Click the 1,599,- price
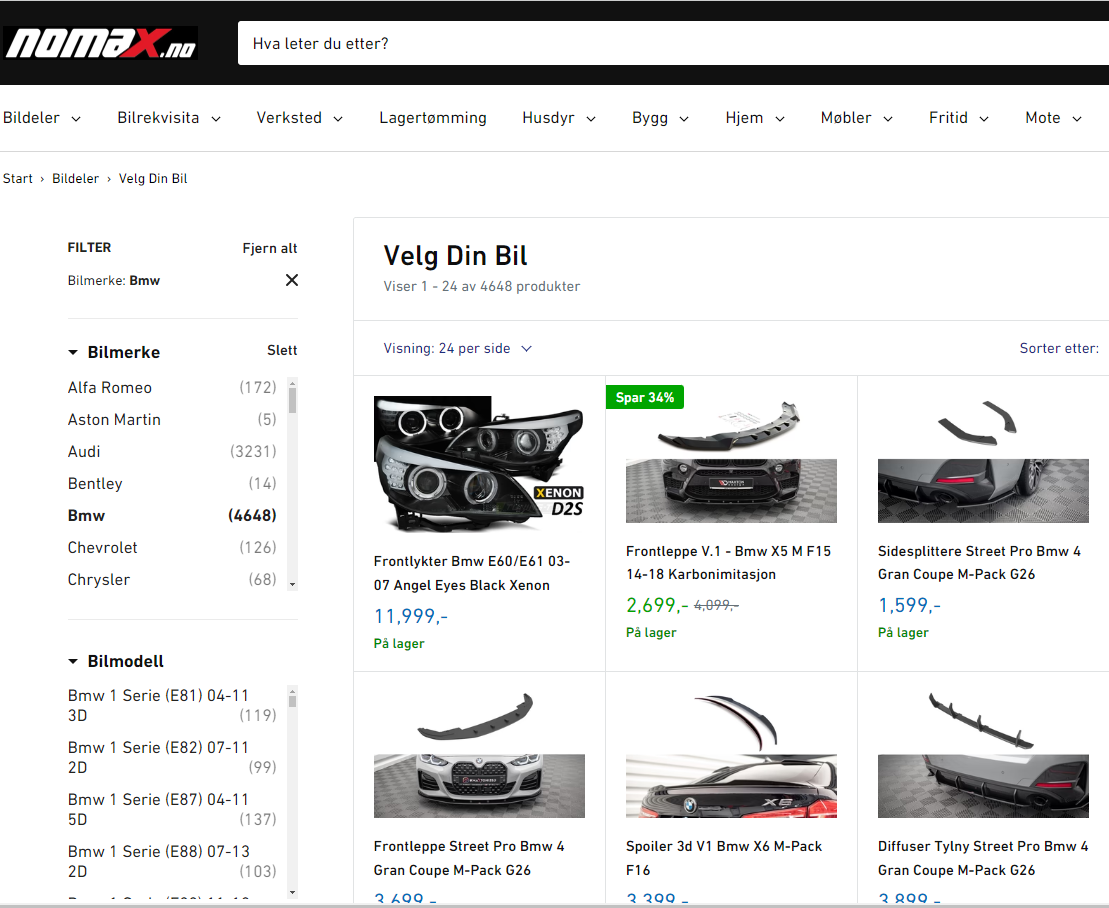Viewport: 1109px width, 908px height. click(x=910, y=605)
